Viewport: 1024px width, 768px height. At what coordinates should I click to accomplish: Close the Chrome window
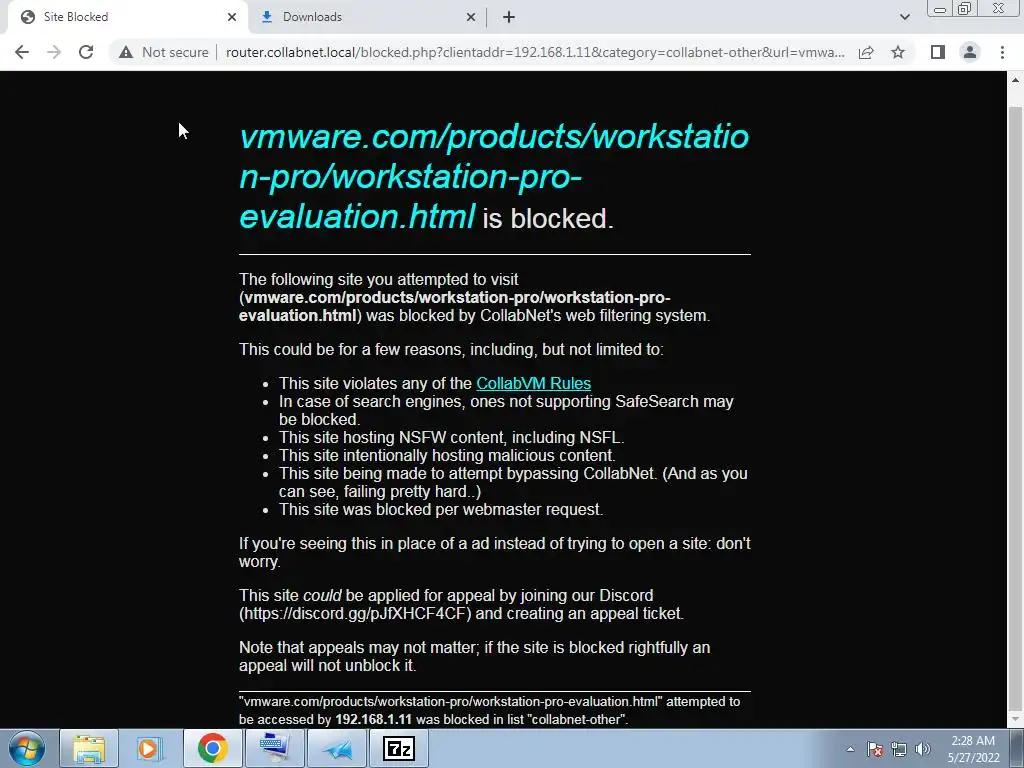[x=999, y=9]
